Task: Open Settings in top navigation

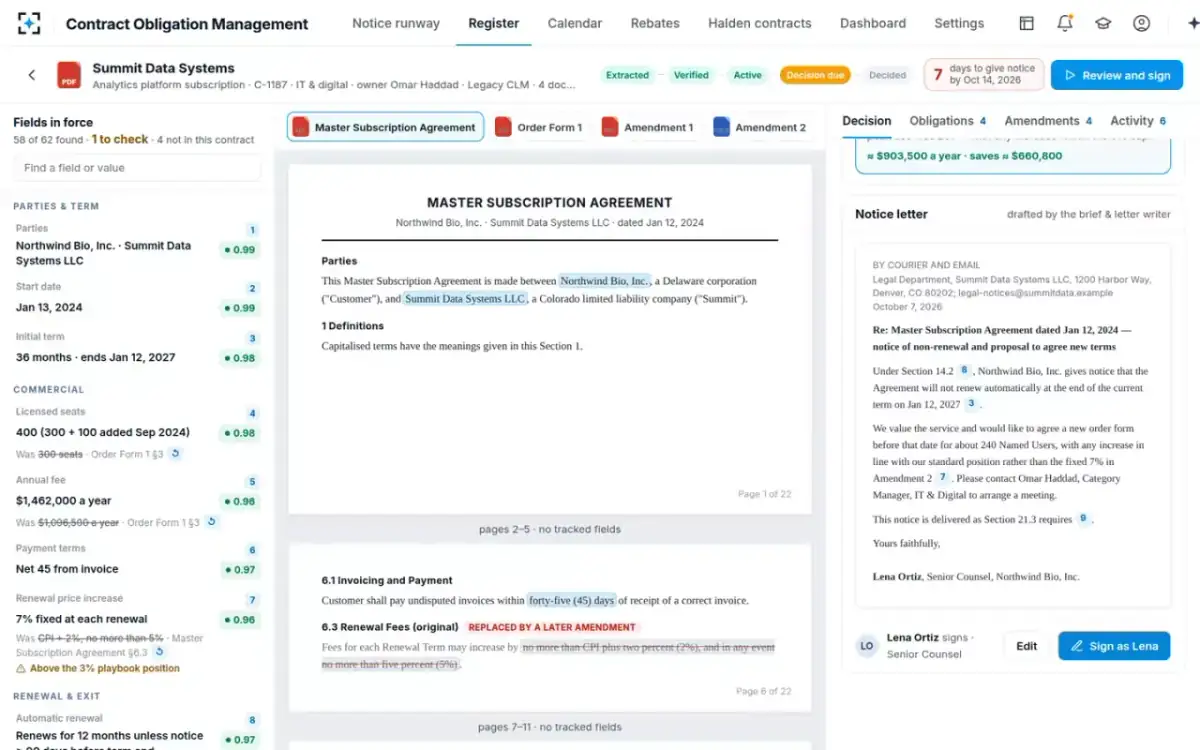Action: [959, 23]
